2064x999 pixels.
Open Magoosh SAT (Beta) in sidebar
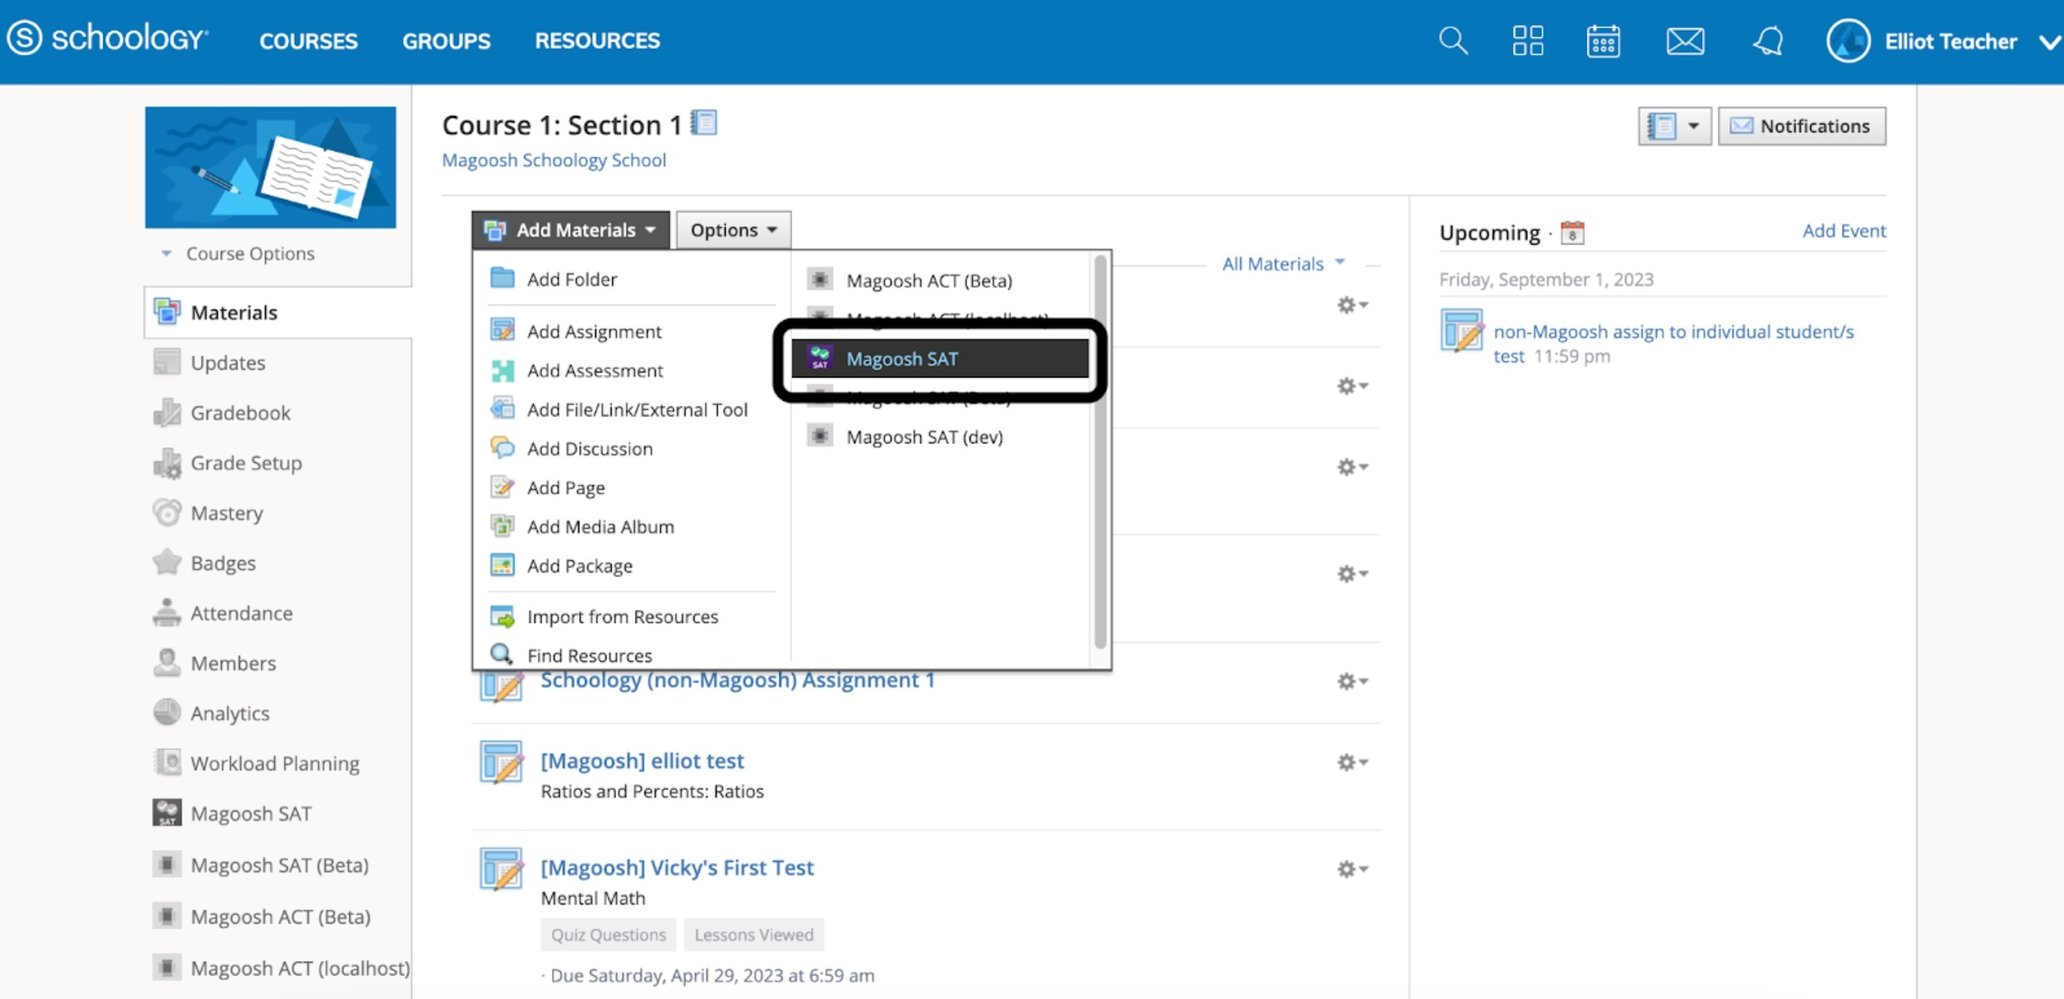point(280,865)
